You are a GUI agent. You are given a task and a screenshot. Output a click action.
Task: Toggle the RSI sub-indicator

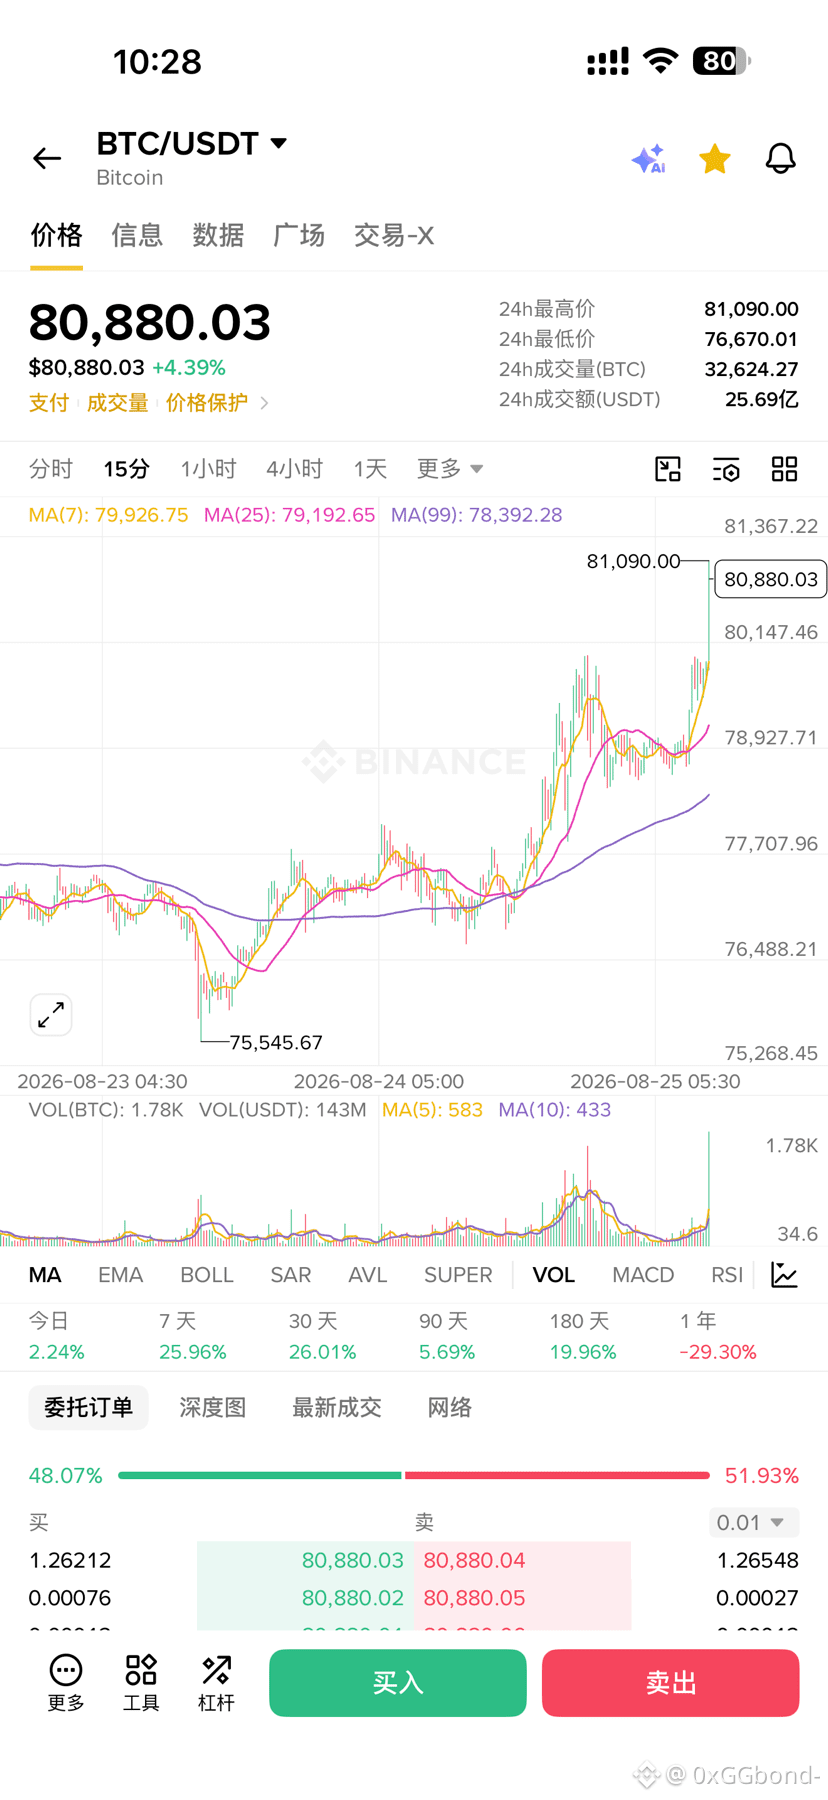coord(727,1275)
